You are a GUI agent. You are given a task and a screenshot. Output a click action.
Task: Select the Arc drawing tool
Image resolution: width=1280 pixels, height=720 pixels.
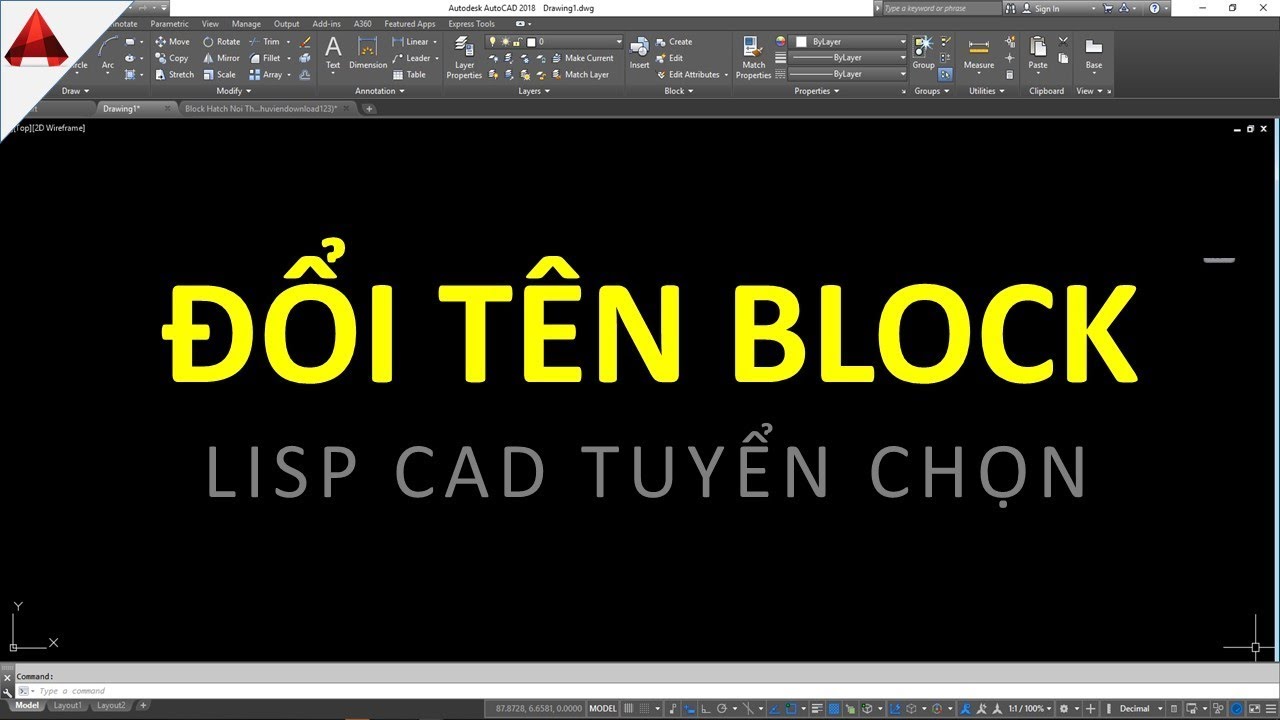tap(108, 54)
